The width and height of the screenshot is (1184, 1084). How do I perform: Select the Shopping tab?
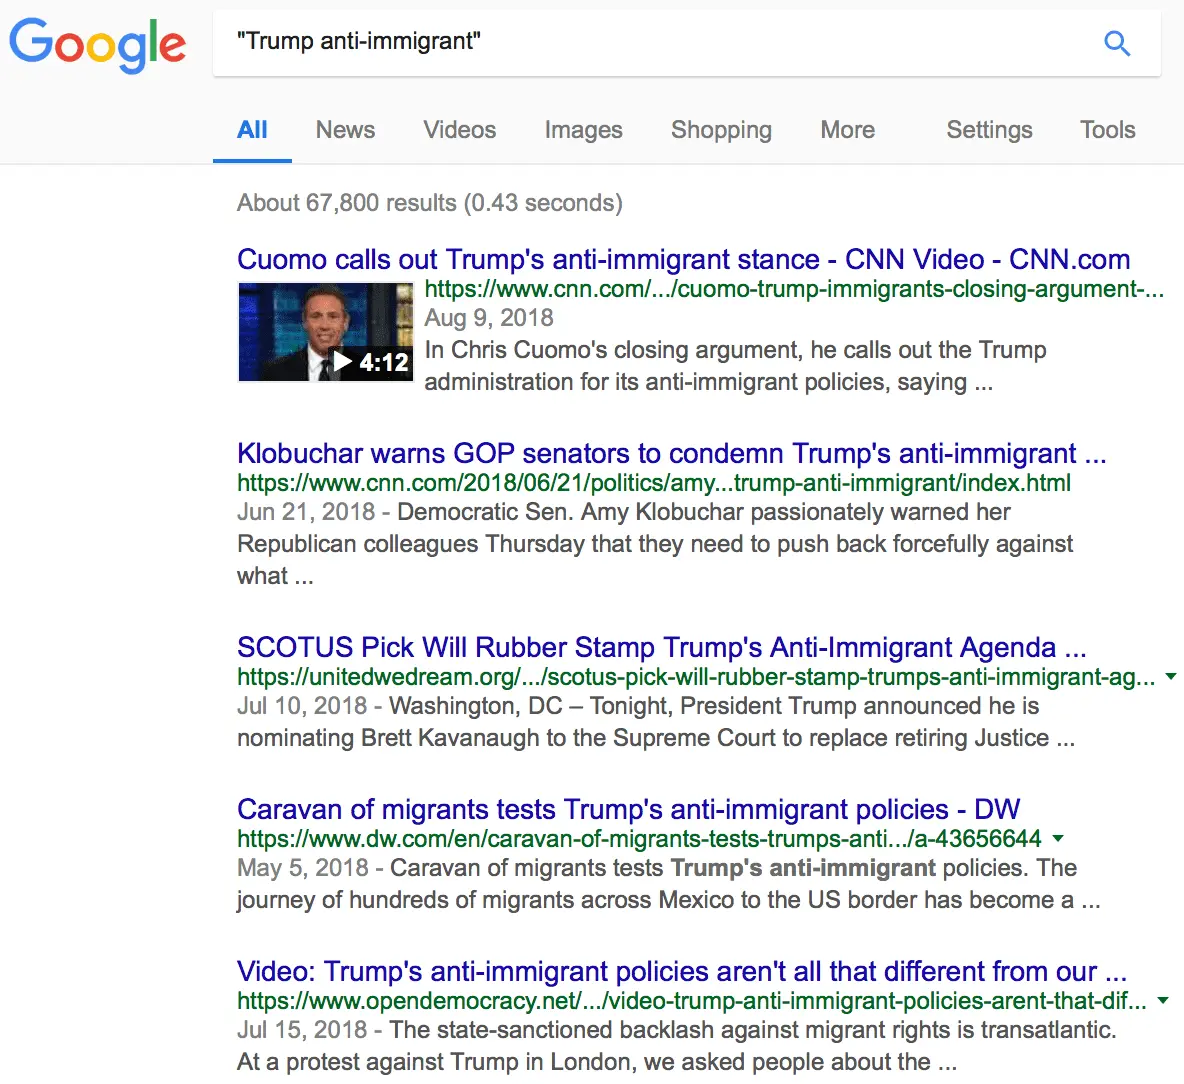pos(721,130)
